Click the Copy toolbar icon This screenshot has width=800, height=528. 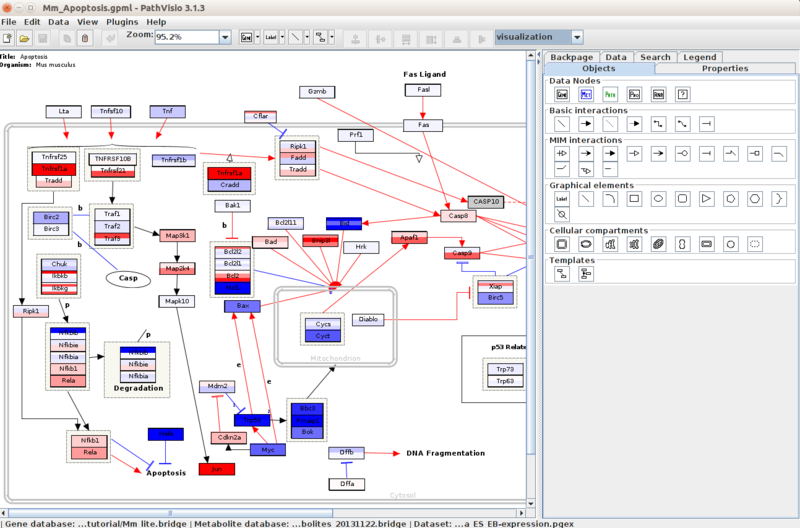[67, 38]
